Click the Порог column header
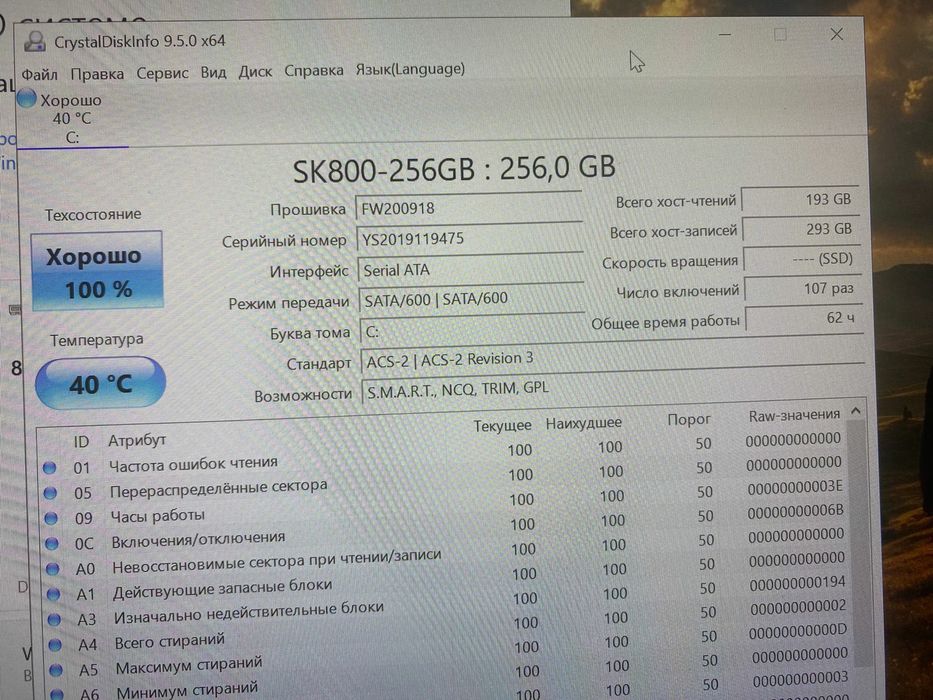The image size is (933, 700). [689, 420]
